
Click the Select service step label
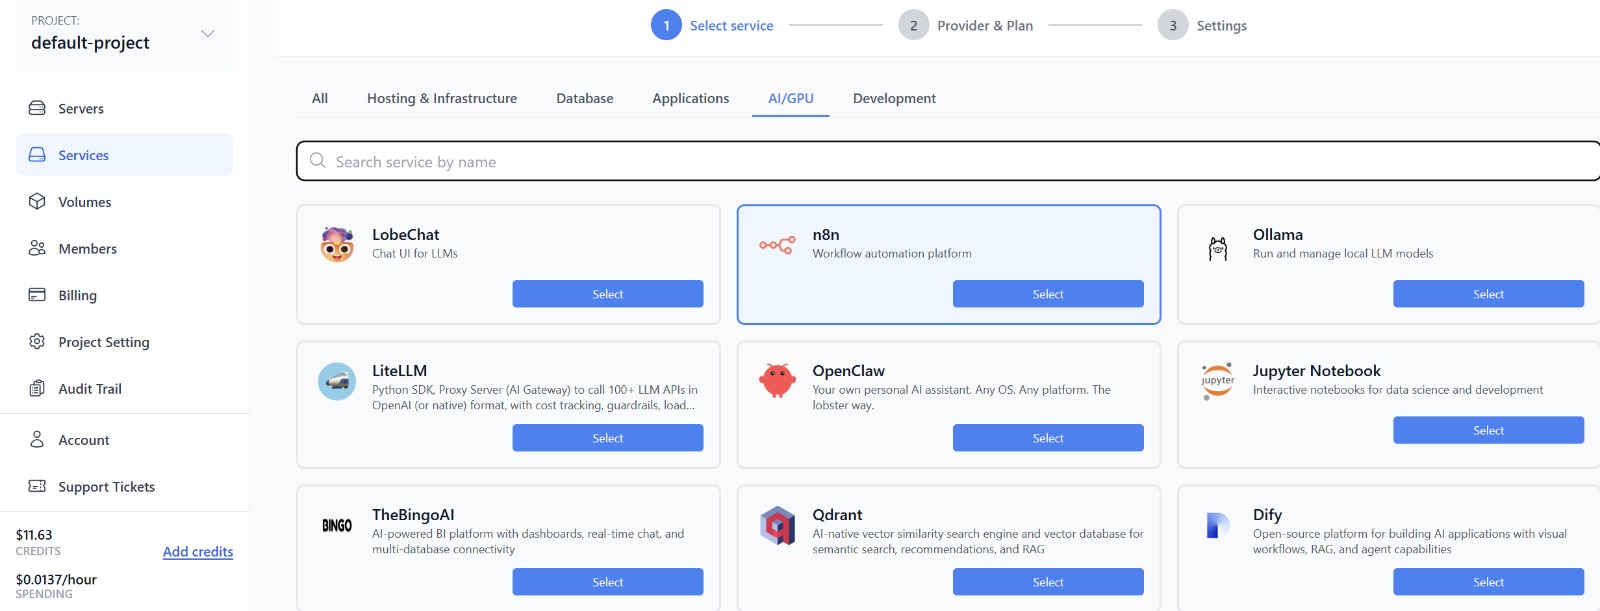click(x=731, y=26)
